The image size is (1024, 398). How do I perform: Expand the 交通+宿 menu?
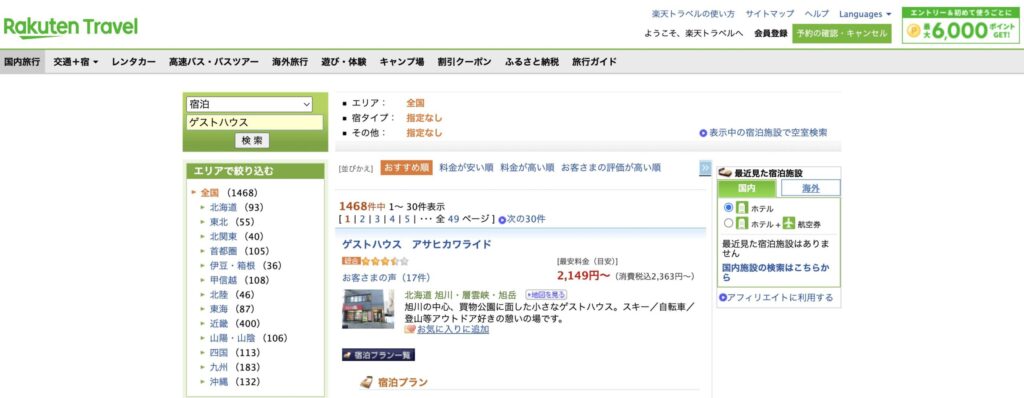76,62
